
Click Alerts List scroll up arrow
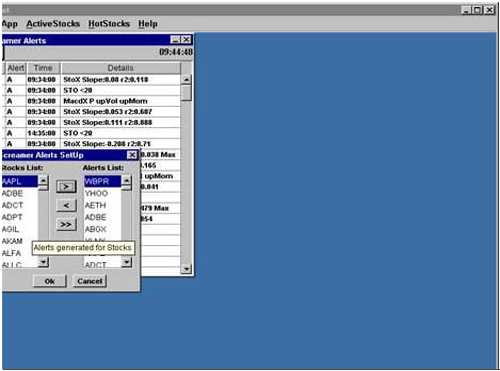[126, 180]
